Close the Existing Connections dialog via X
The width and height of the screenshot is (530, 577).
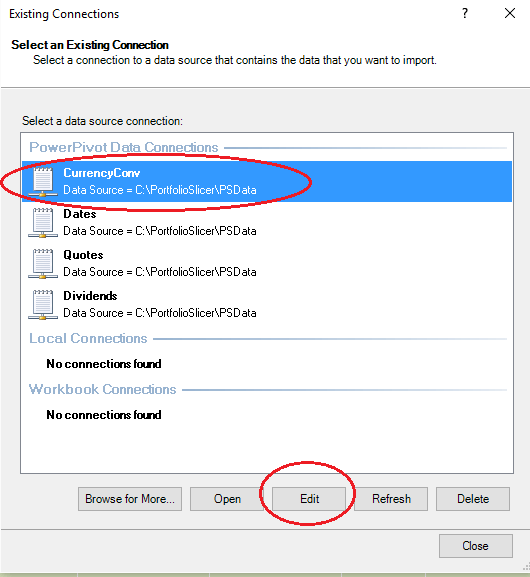tap(510, 14)
